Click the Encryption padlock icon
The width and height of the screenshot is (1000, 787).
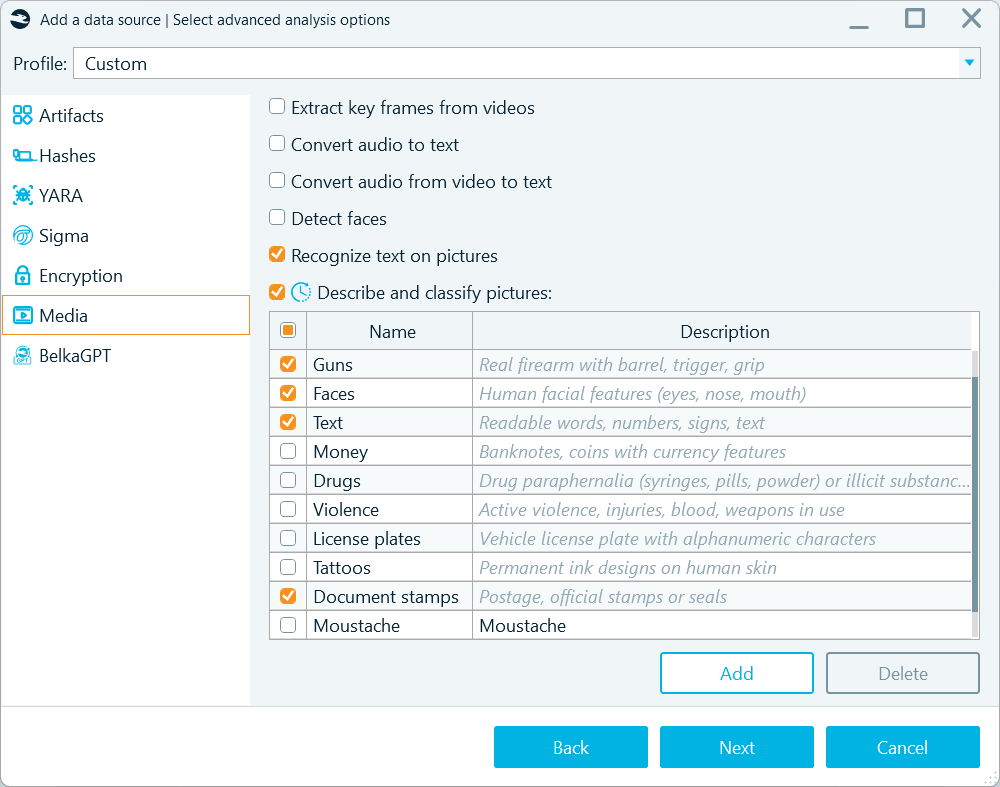point(21,275)
